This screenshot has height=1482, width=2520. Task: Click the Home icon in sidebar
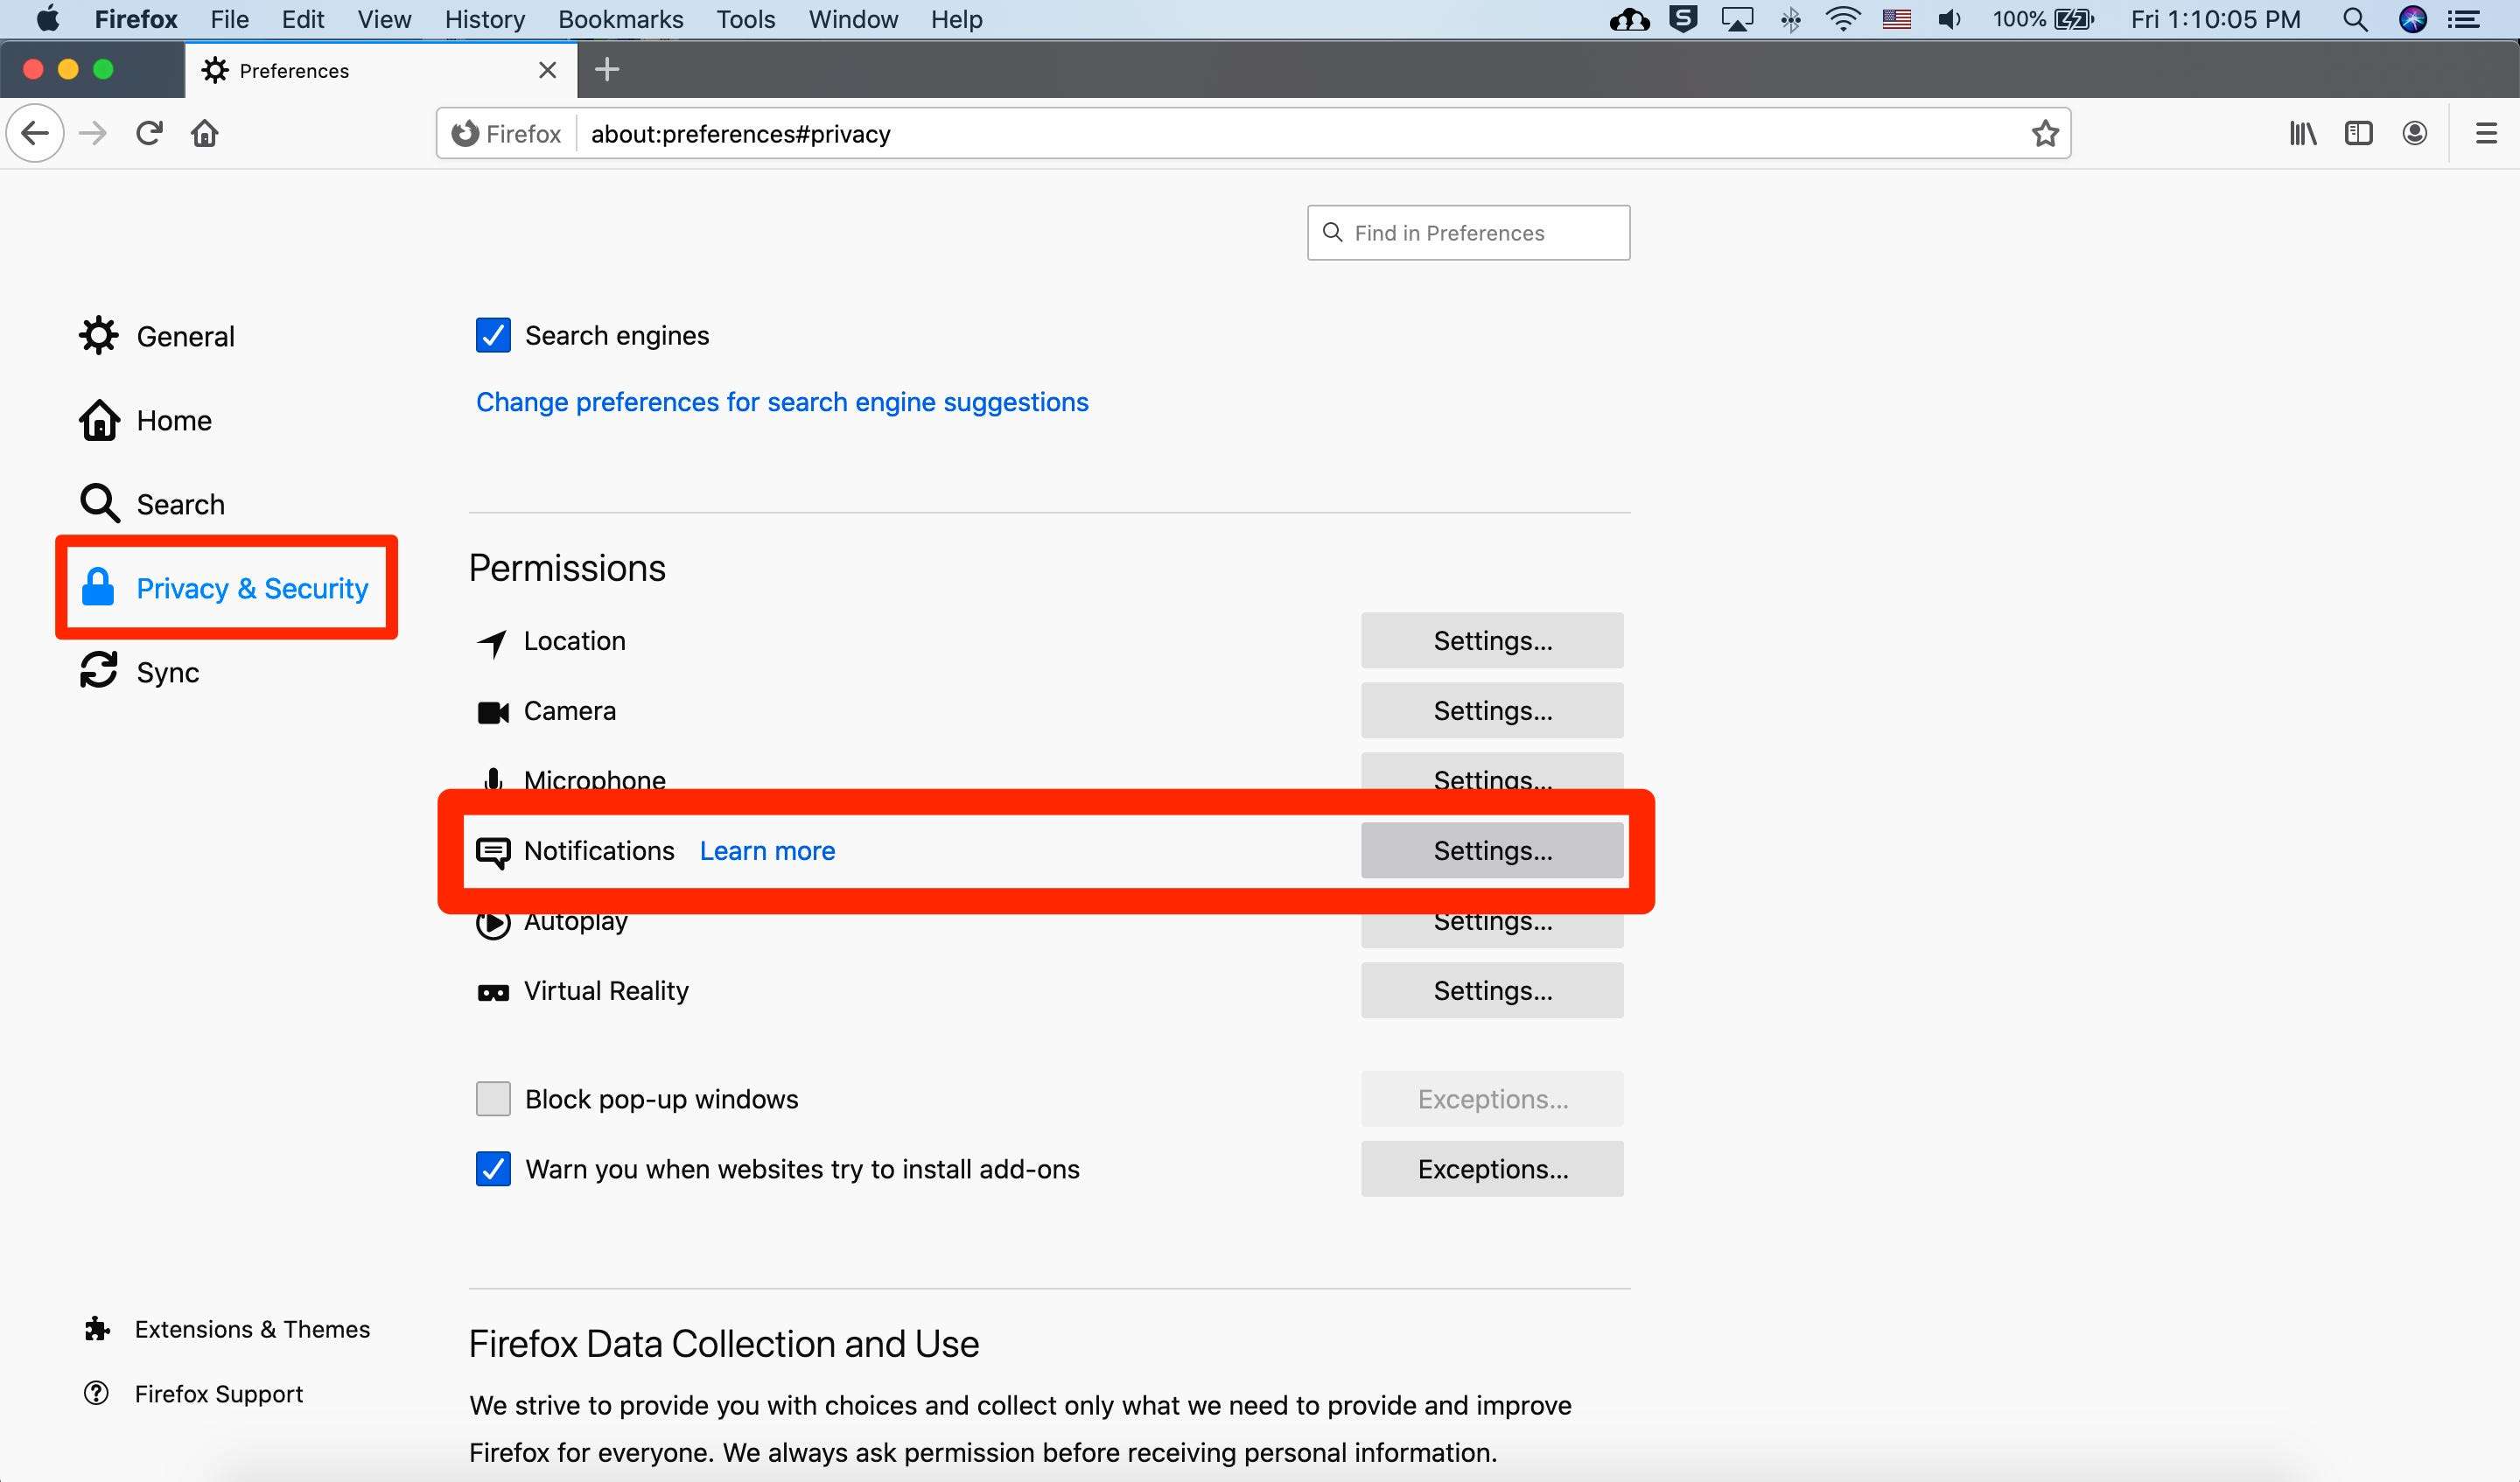(x=99, y=420)
